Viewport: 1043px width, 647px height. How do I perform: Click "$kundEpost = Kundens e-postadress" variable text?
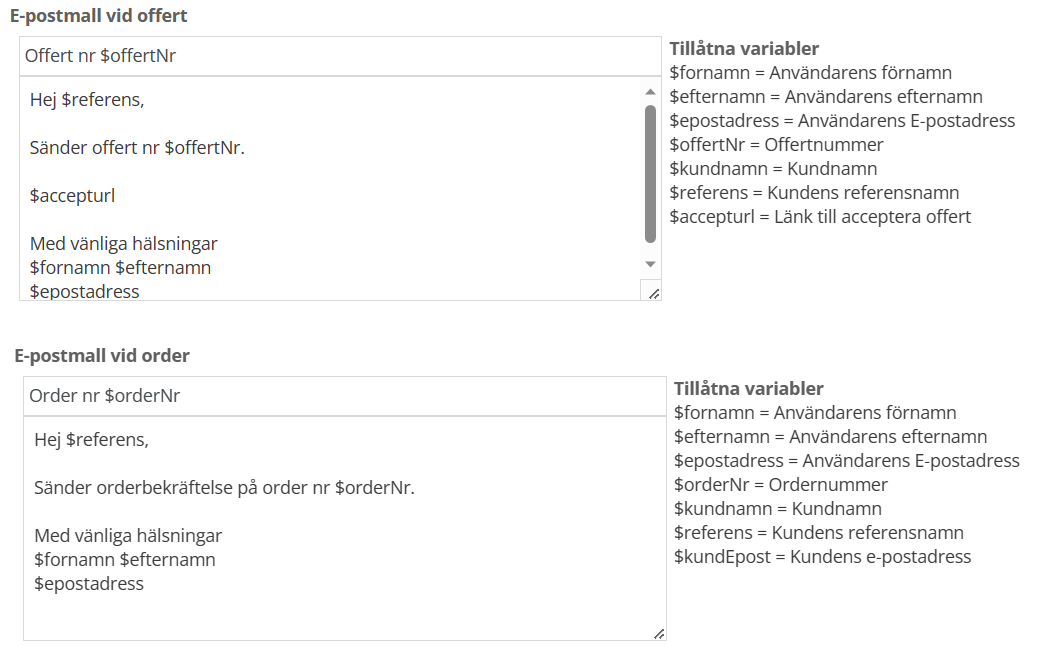point(822,557)
